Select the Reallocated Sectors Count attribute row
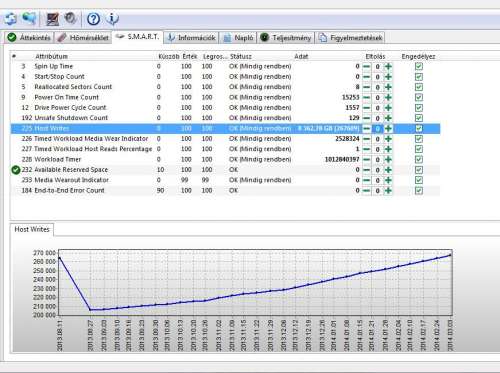The height and width of the screenshot is (373, 500). (225, 87)
